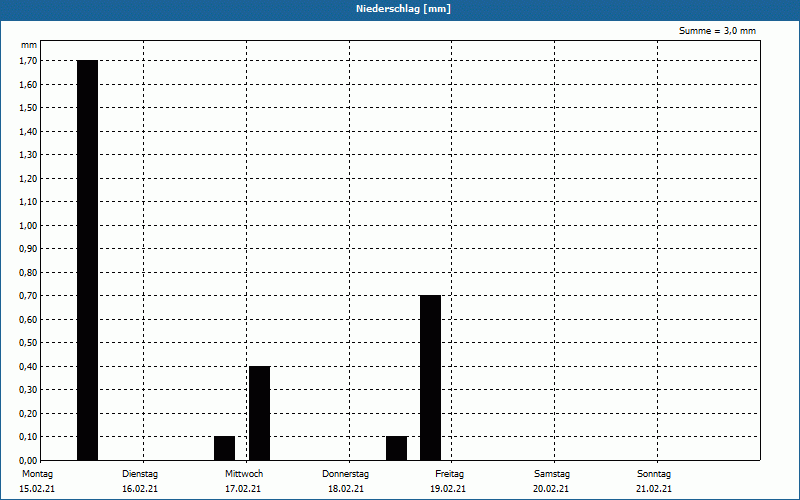Click the mm unit label above y-axis
This screenshot has width=800, height=500.
coord(29,45)
